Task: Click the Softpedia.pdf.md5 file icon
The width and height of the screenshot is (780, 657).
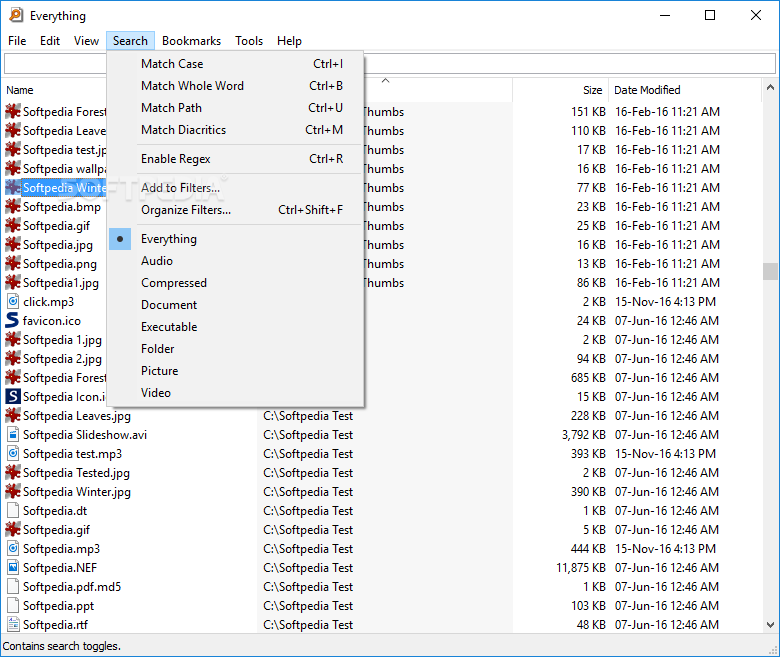Action: pos(13,586)
